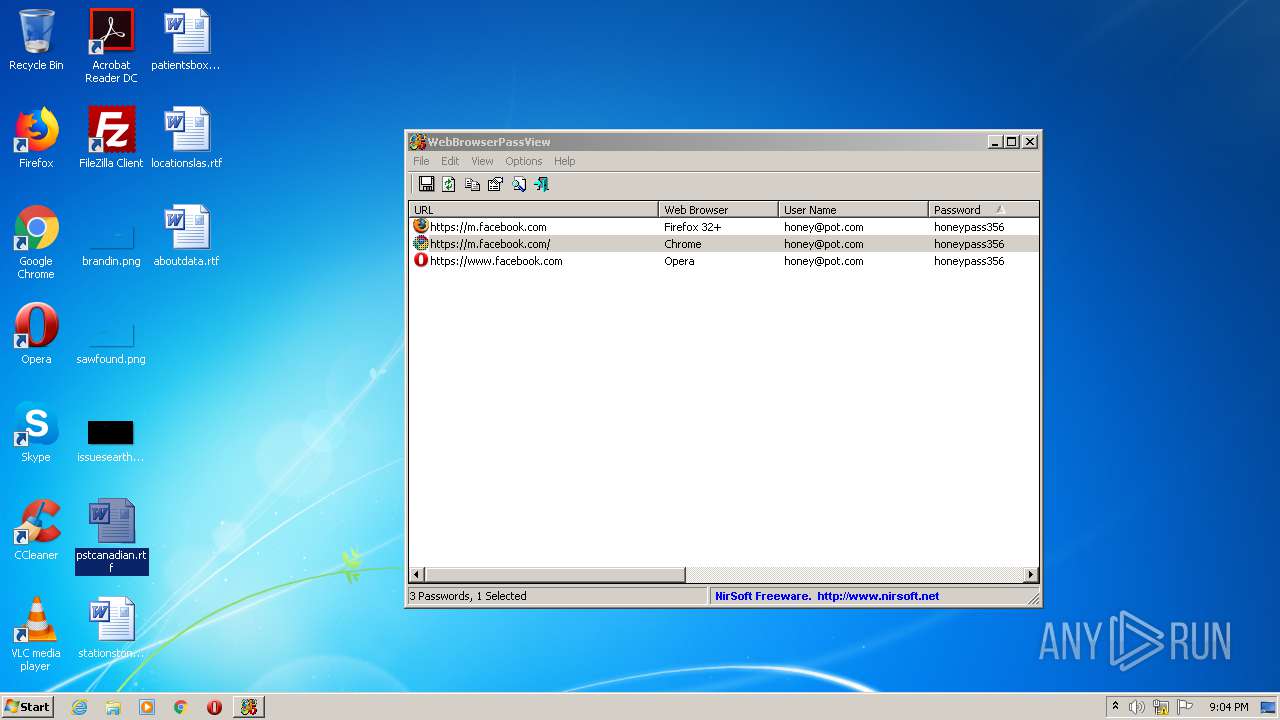This screenshot has width=1280, height=720.
Task: Click the horizontal scrollbar right arrow
Action: pos(1031,575)
